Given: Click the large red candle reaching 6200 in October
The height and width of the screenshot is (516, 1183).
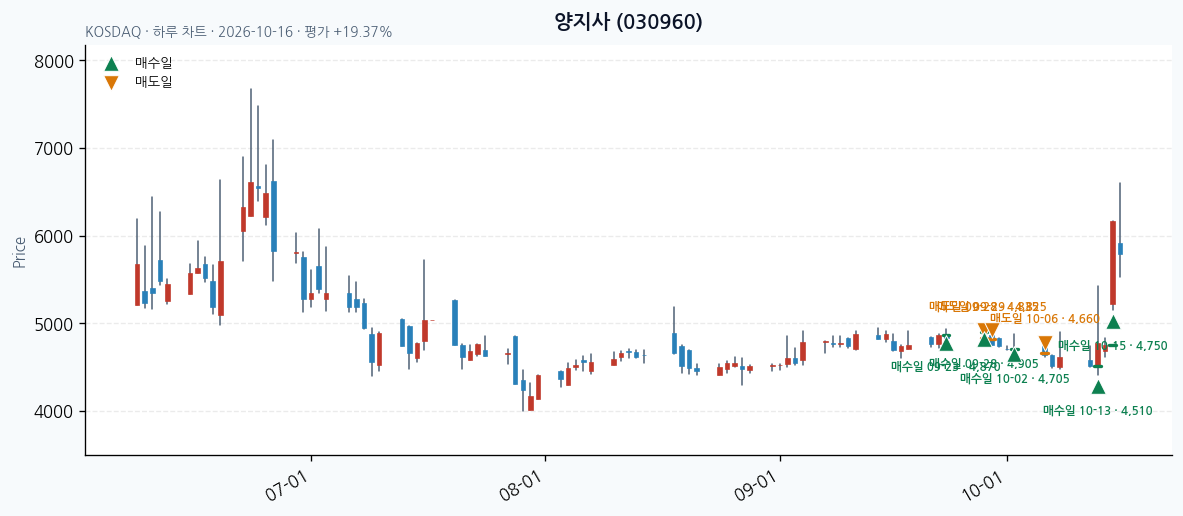Looking at the screenshot, I should coord(1113,263).
